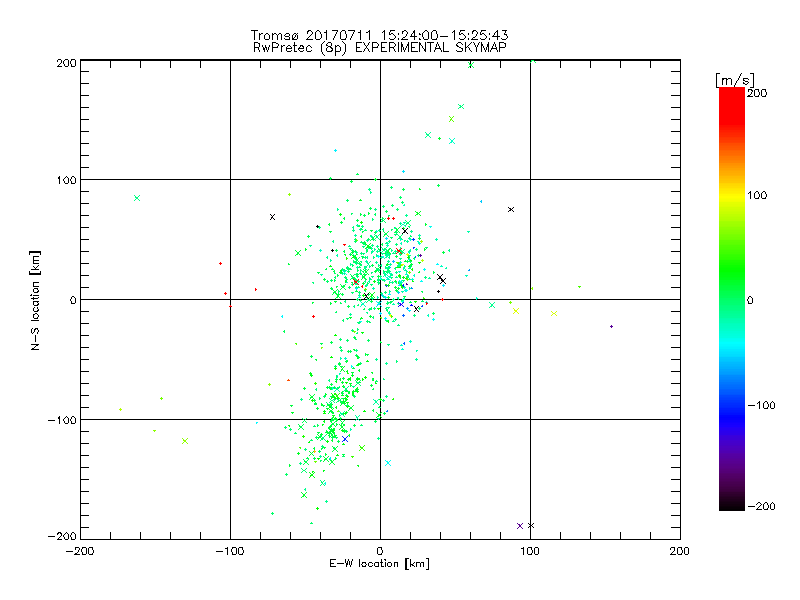Screen dimensions: 800x600
Task: Click the N-S axis tick label '-200'
Action: tap(62, 536)
